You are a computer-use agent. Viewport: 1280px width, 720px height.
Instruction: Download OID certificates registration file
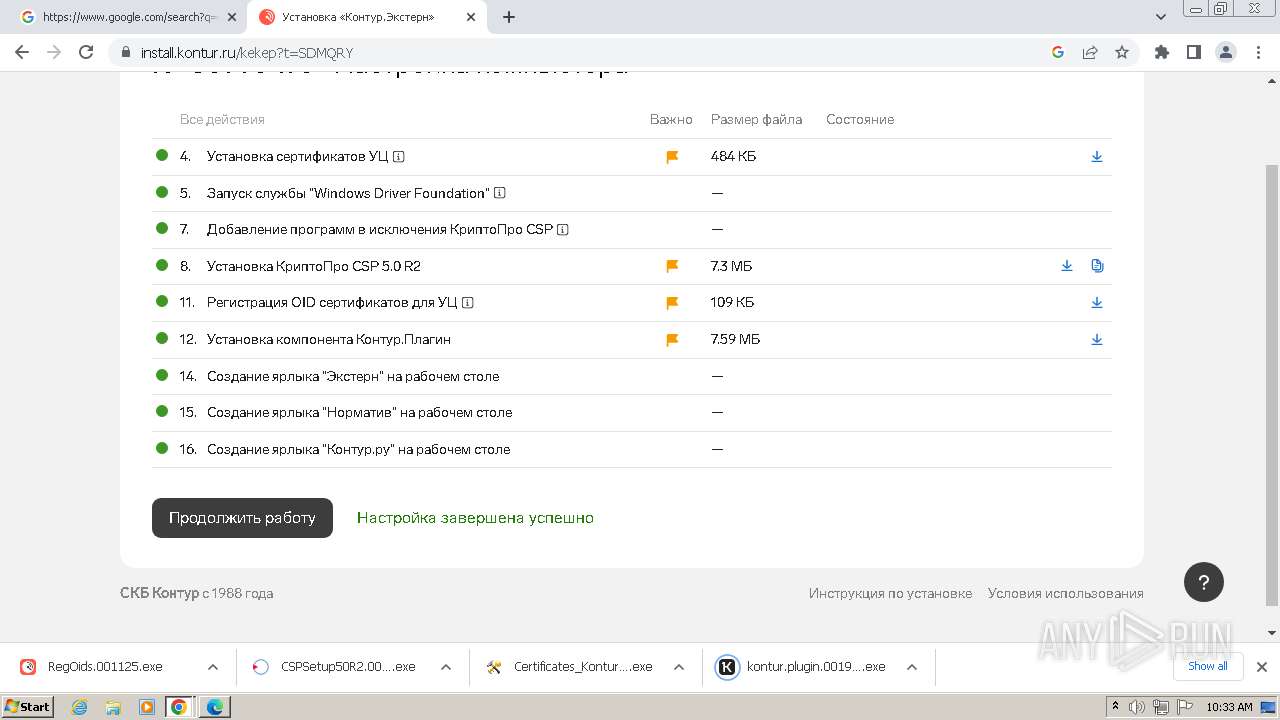click(1097, 302)
